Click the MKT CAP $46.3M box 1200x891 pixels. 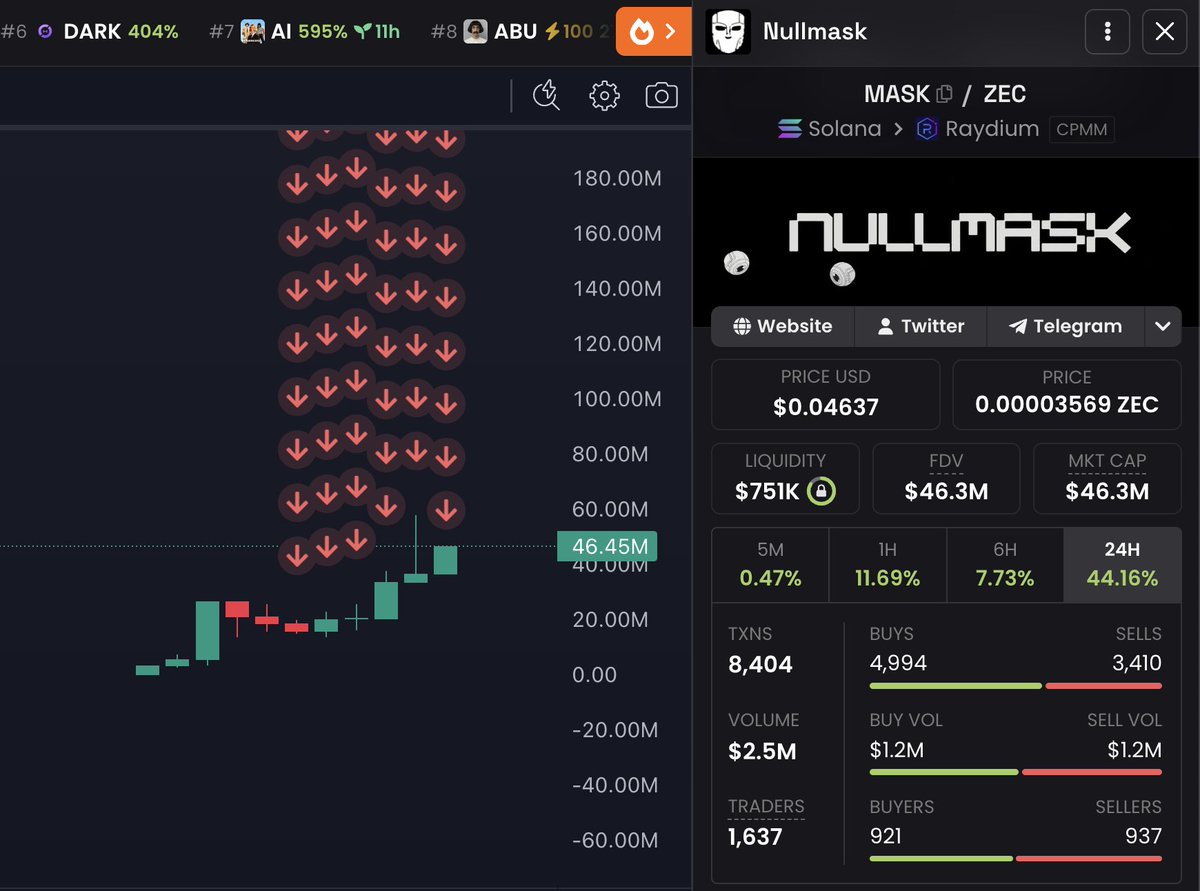coord(1107,478)
